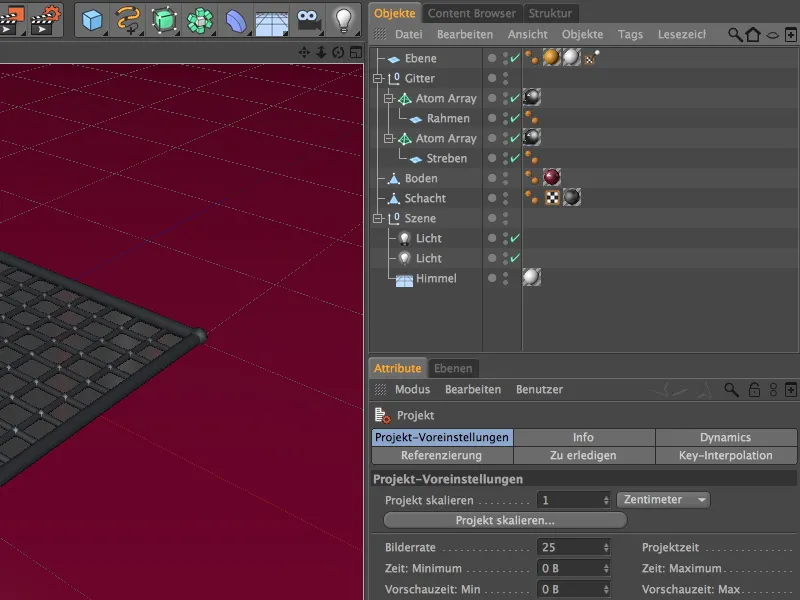Image resolution: width=800 pixels, height=600 pixels.
Task: Switch to the Struktur tab
Action: [x=550, y=13]
